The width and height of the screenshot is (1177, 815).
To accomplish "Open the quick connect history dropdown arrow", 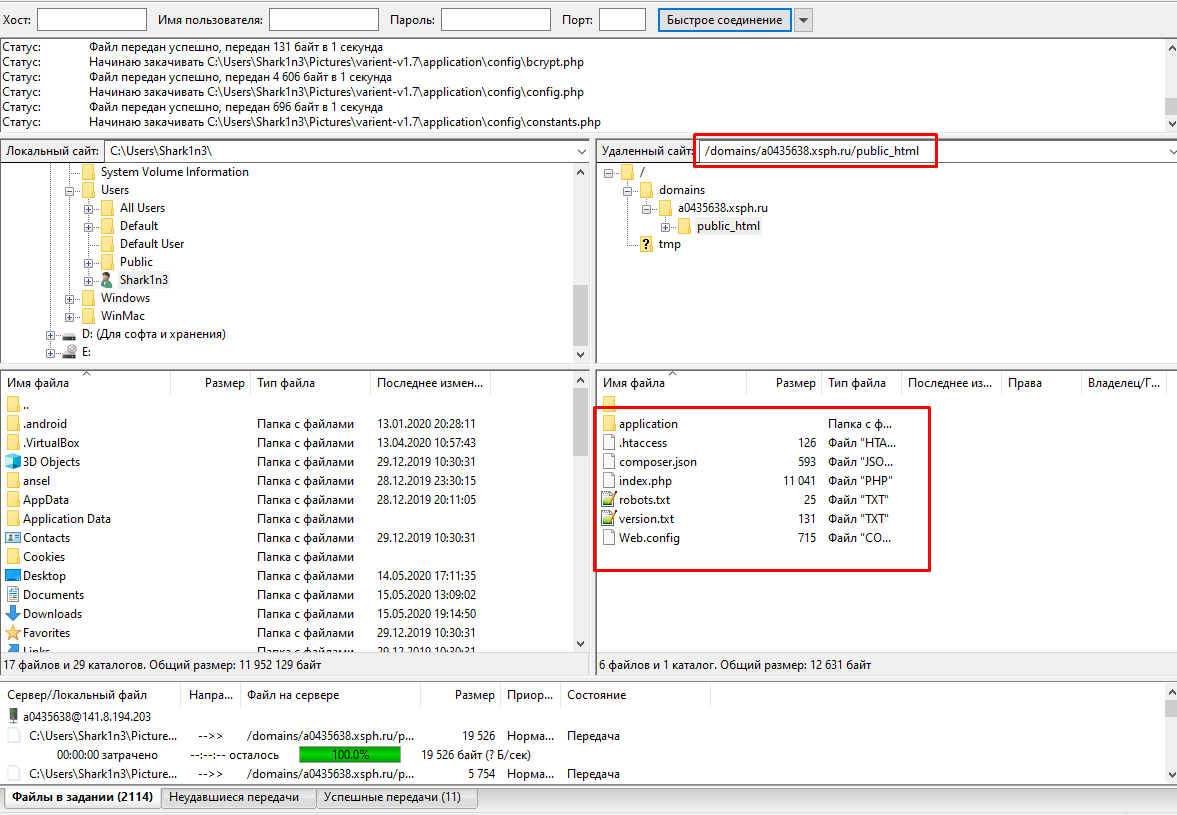I will pyautogui.click(x=803, y=20).
